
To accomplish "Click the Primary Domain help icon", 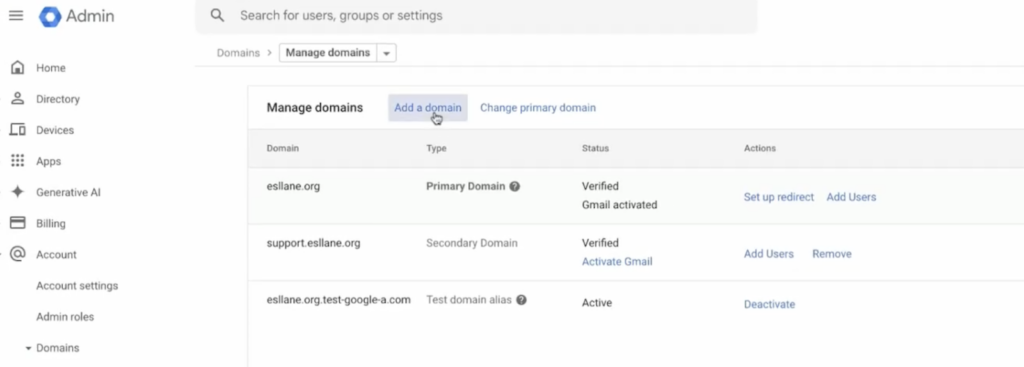I will 515,186.
